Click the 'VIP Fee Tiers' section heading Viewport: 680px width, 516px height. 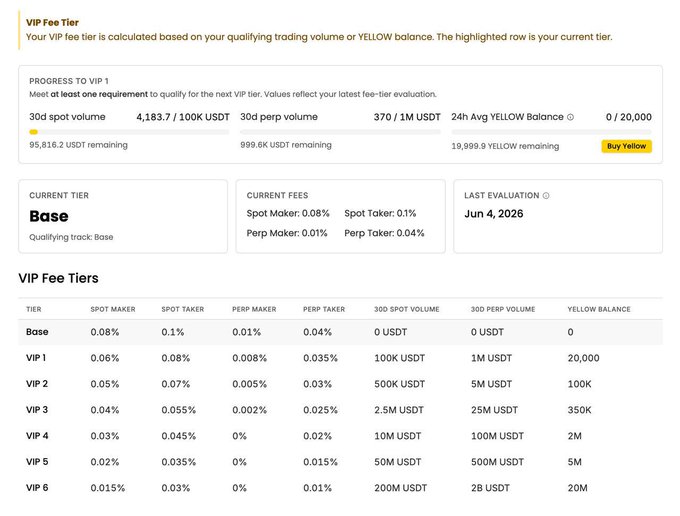(x=59, y=278)
